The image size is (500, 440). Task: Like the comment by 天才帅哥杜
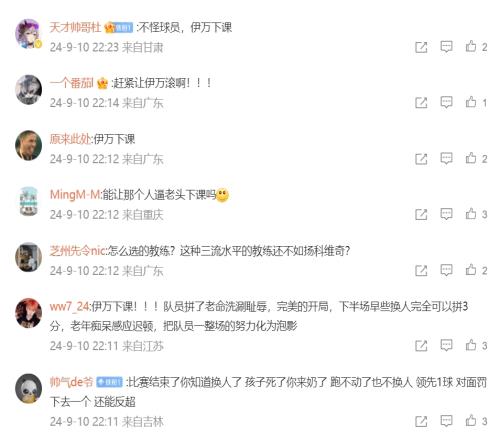pyautogui.click(x=471, y=46)
